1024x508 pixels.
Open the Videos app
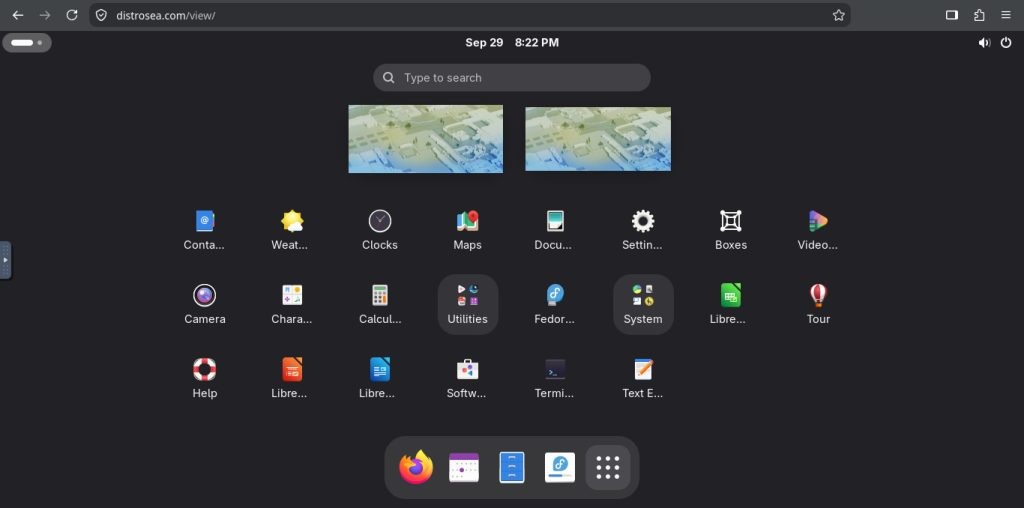point(818,230)
